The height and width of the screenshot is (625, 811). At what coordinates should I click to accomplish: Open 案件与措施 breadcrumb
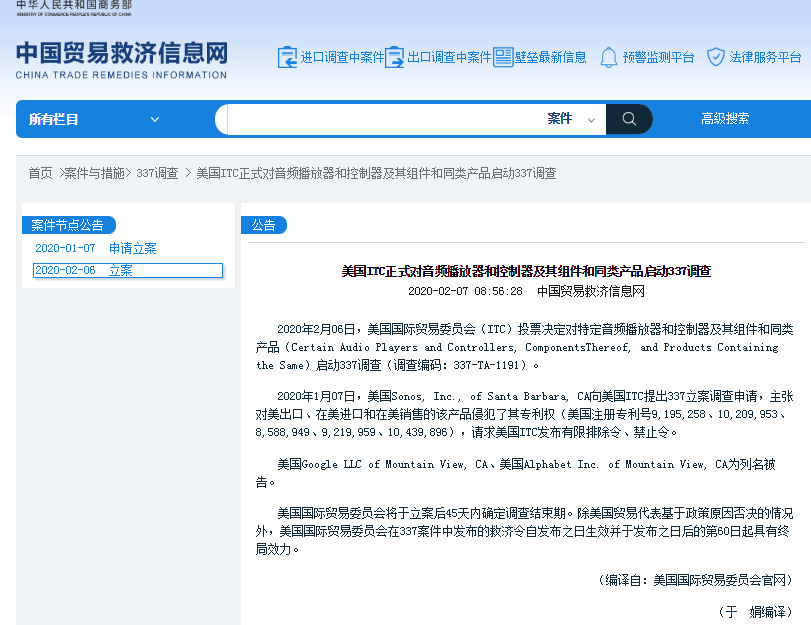(94, 173)
